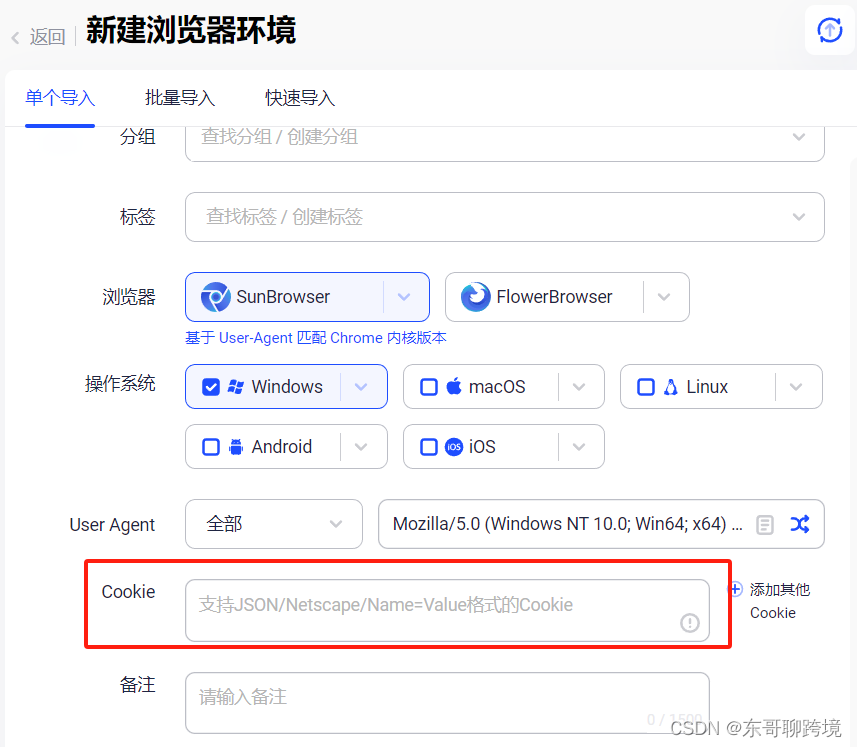This screenshot has height=747, width=857.
Task: Select the SunBrowser logo option
Action: [215, 297]
